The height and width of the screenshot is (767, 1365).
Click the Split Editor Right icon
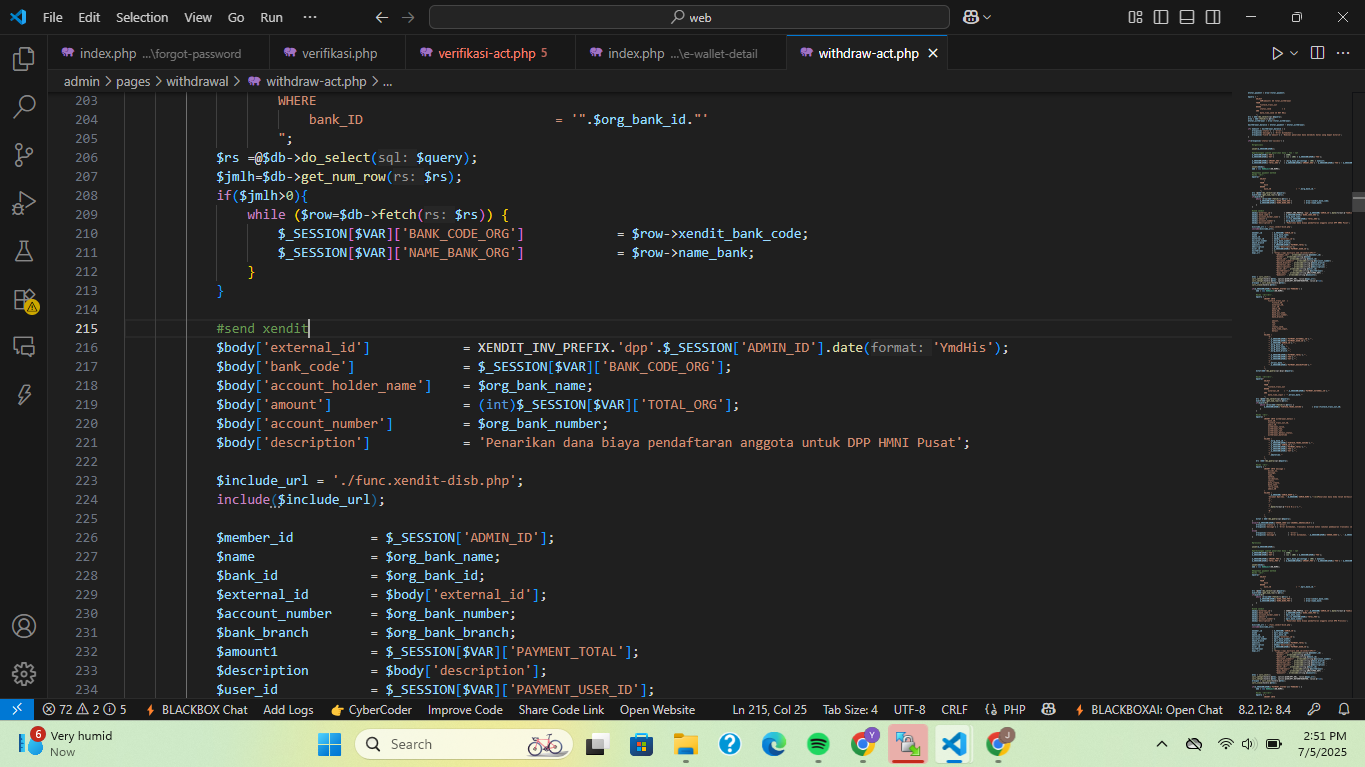1317,53
